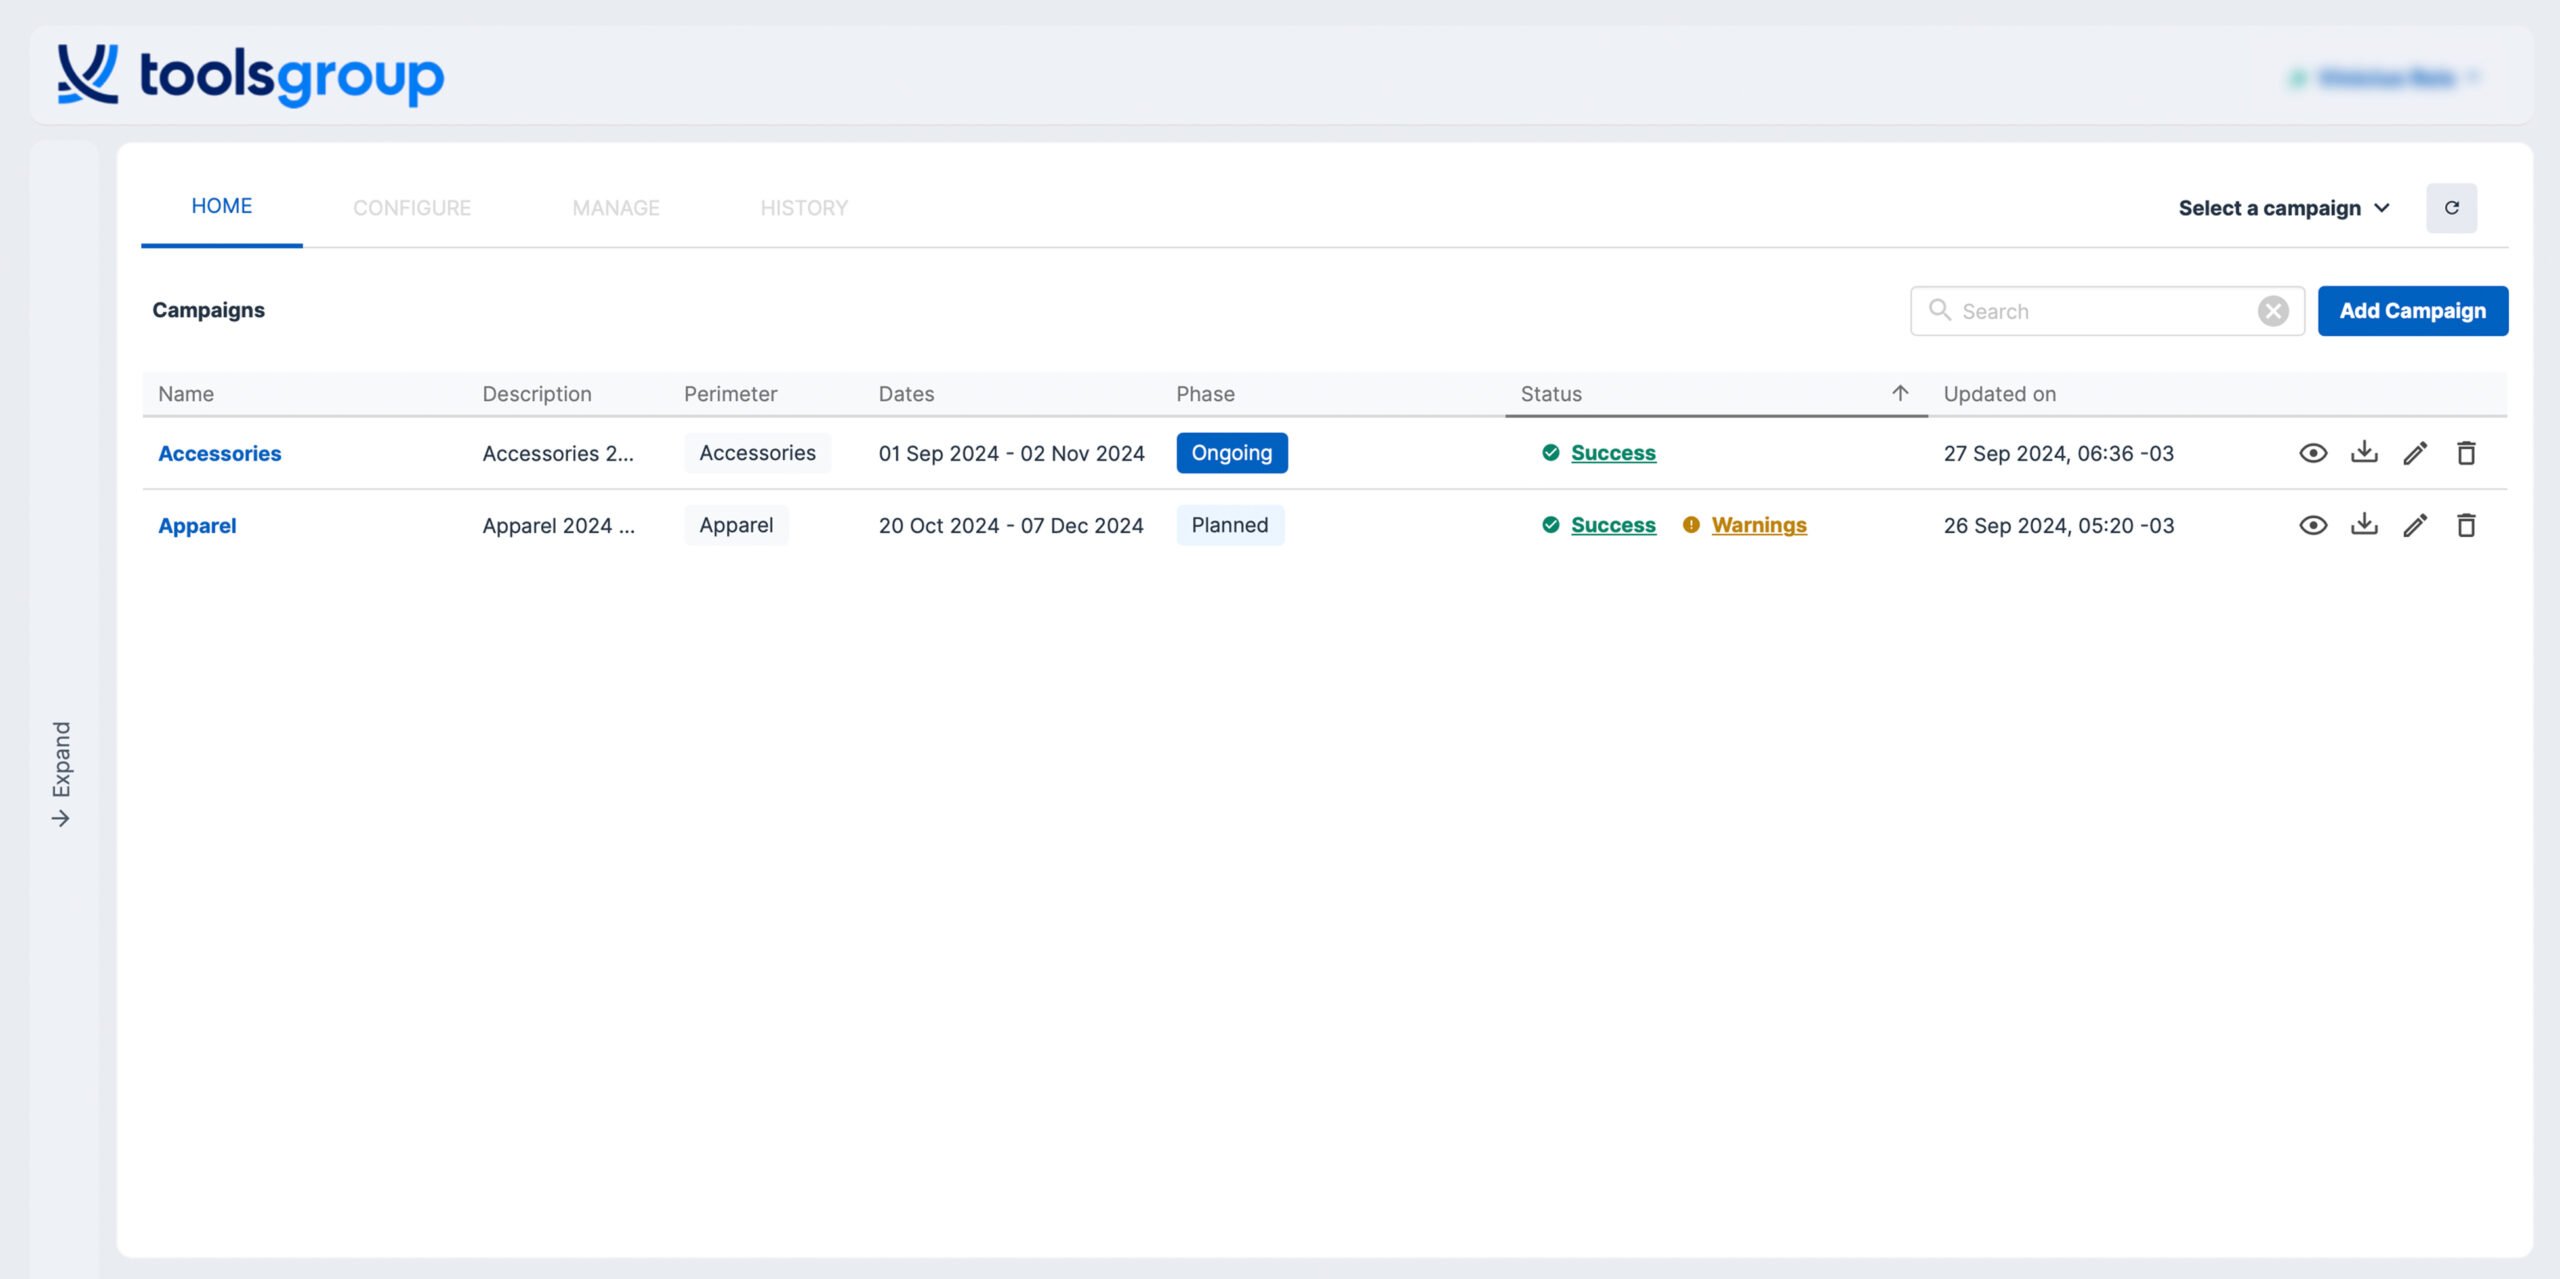The width and height of the screenshot is (2560, 1279).
Task: Click the 'Accessories 2...' description cell
Action: point(558,453)
